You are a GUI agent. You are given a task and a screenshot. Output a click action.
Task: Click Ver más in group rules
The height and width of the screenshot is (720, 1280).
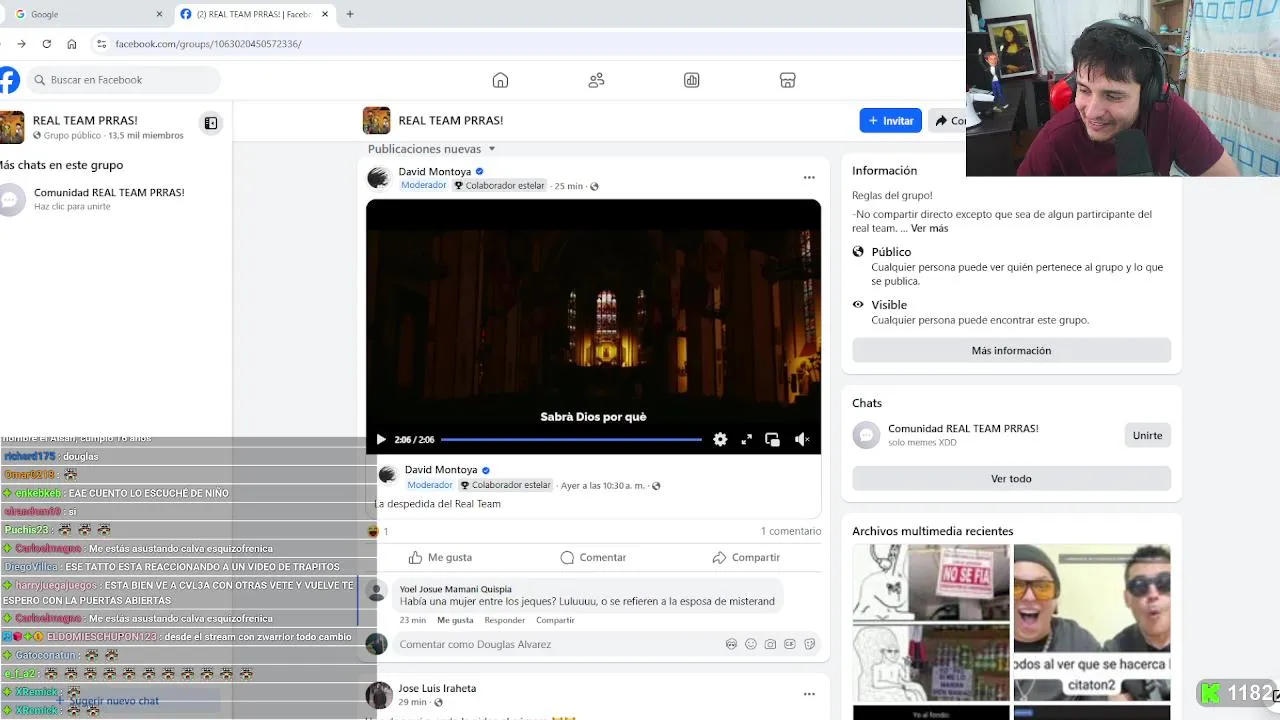[x=929, y=228]
